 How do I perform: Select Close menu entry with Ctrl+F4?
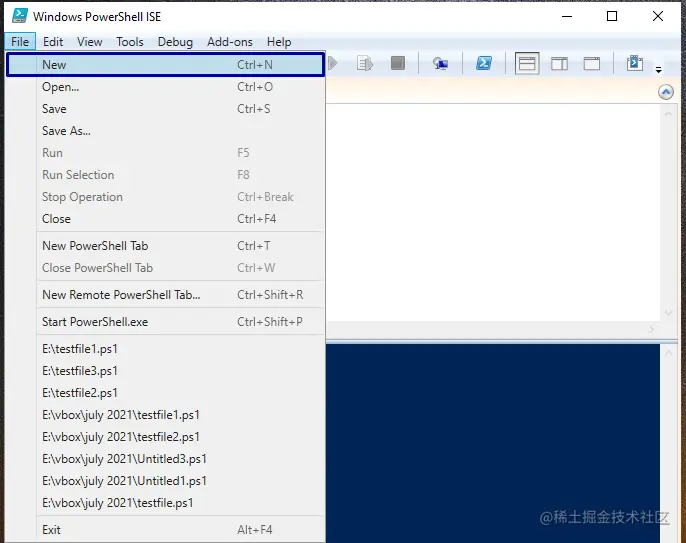[x=166, y=218]
